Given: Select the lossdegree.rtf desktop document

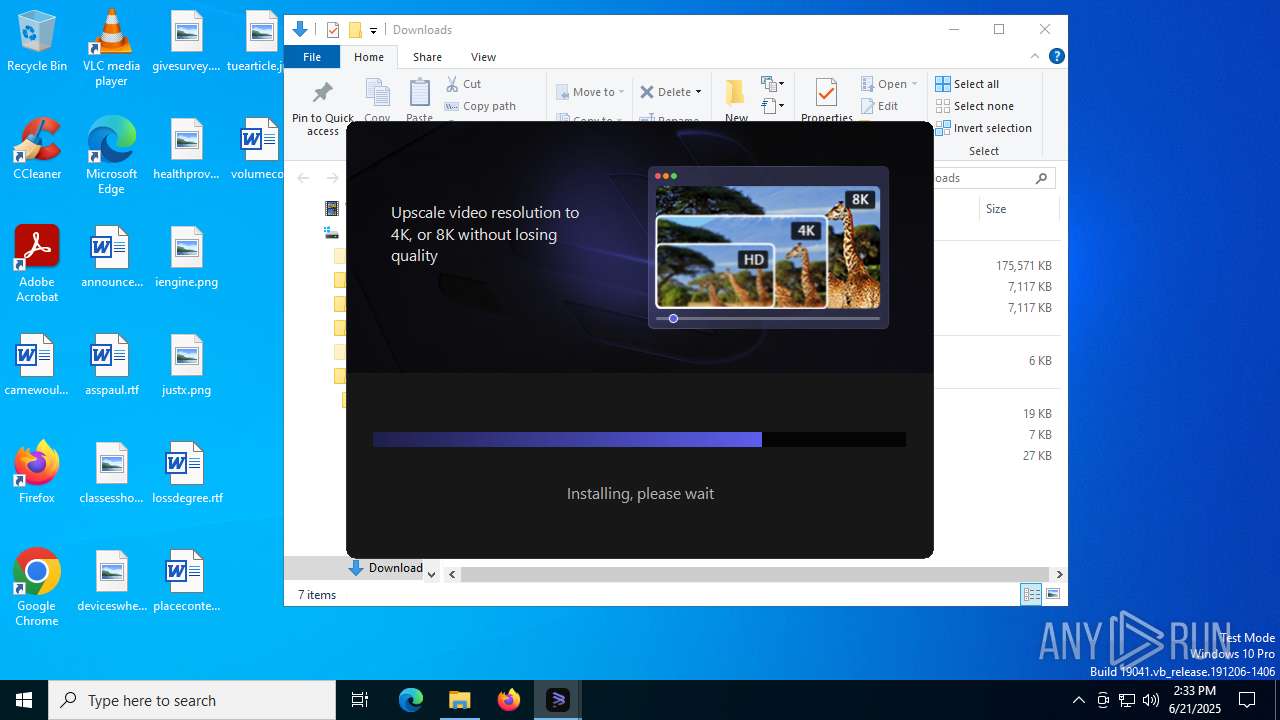Looking at the screenshot, I should point(187,474).
